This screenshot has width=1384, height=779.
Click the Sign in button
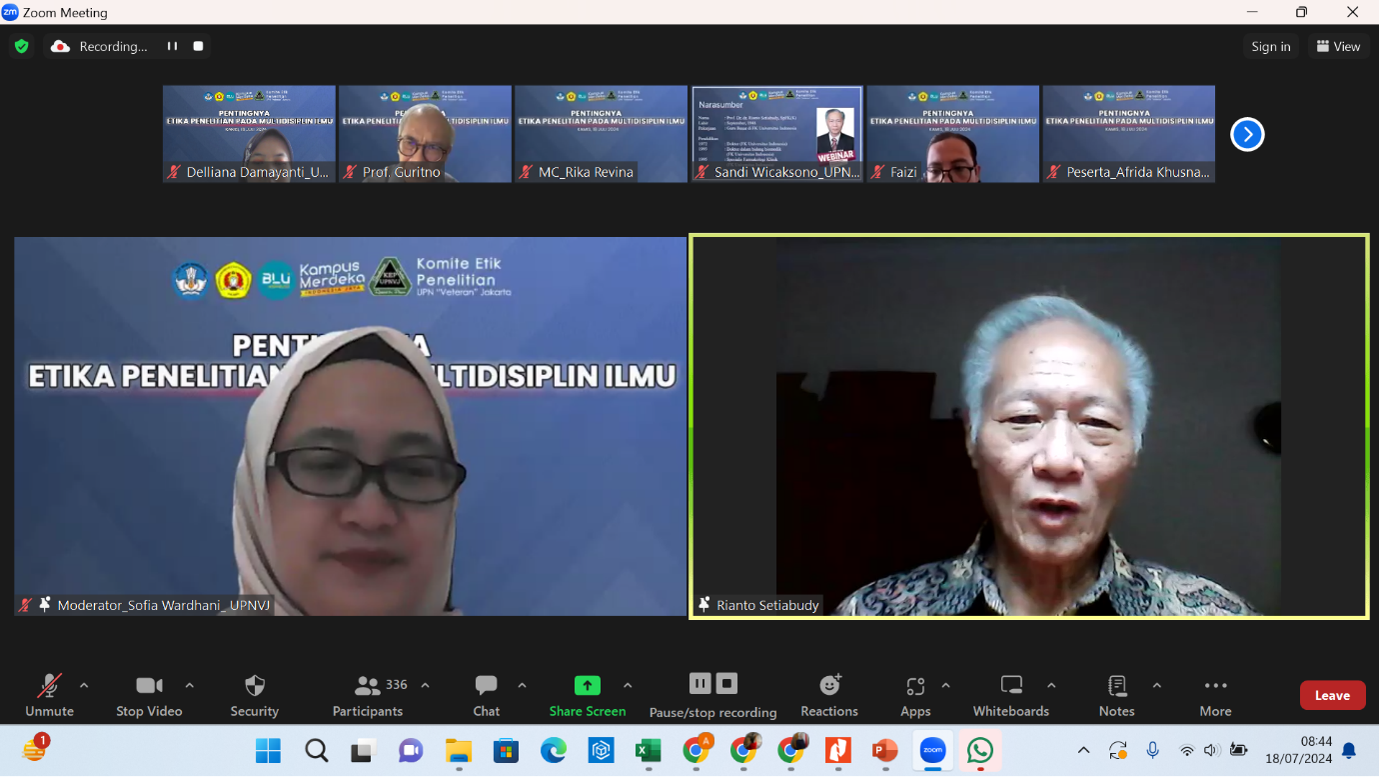pyautogui.click(x=1270, y=46)
